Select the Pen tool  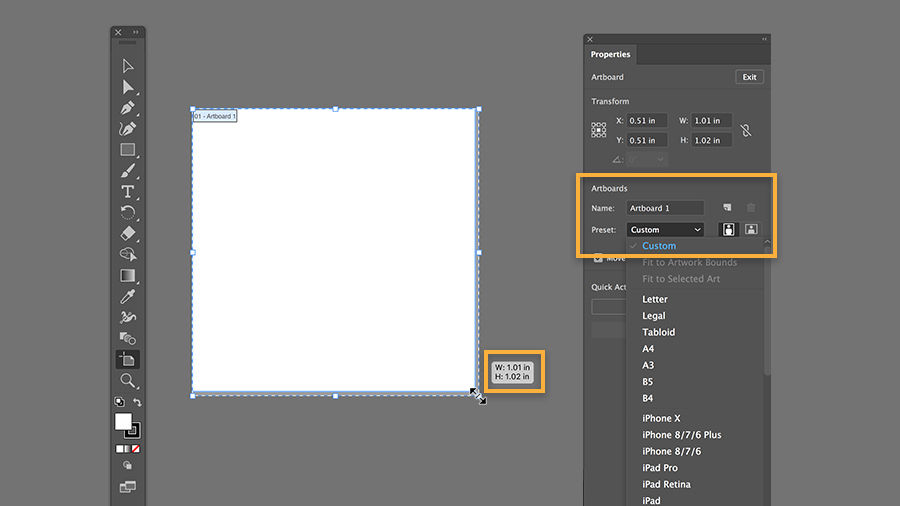coord(127,108)
